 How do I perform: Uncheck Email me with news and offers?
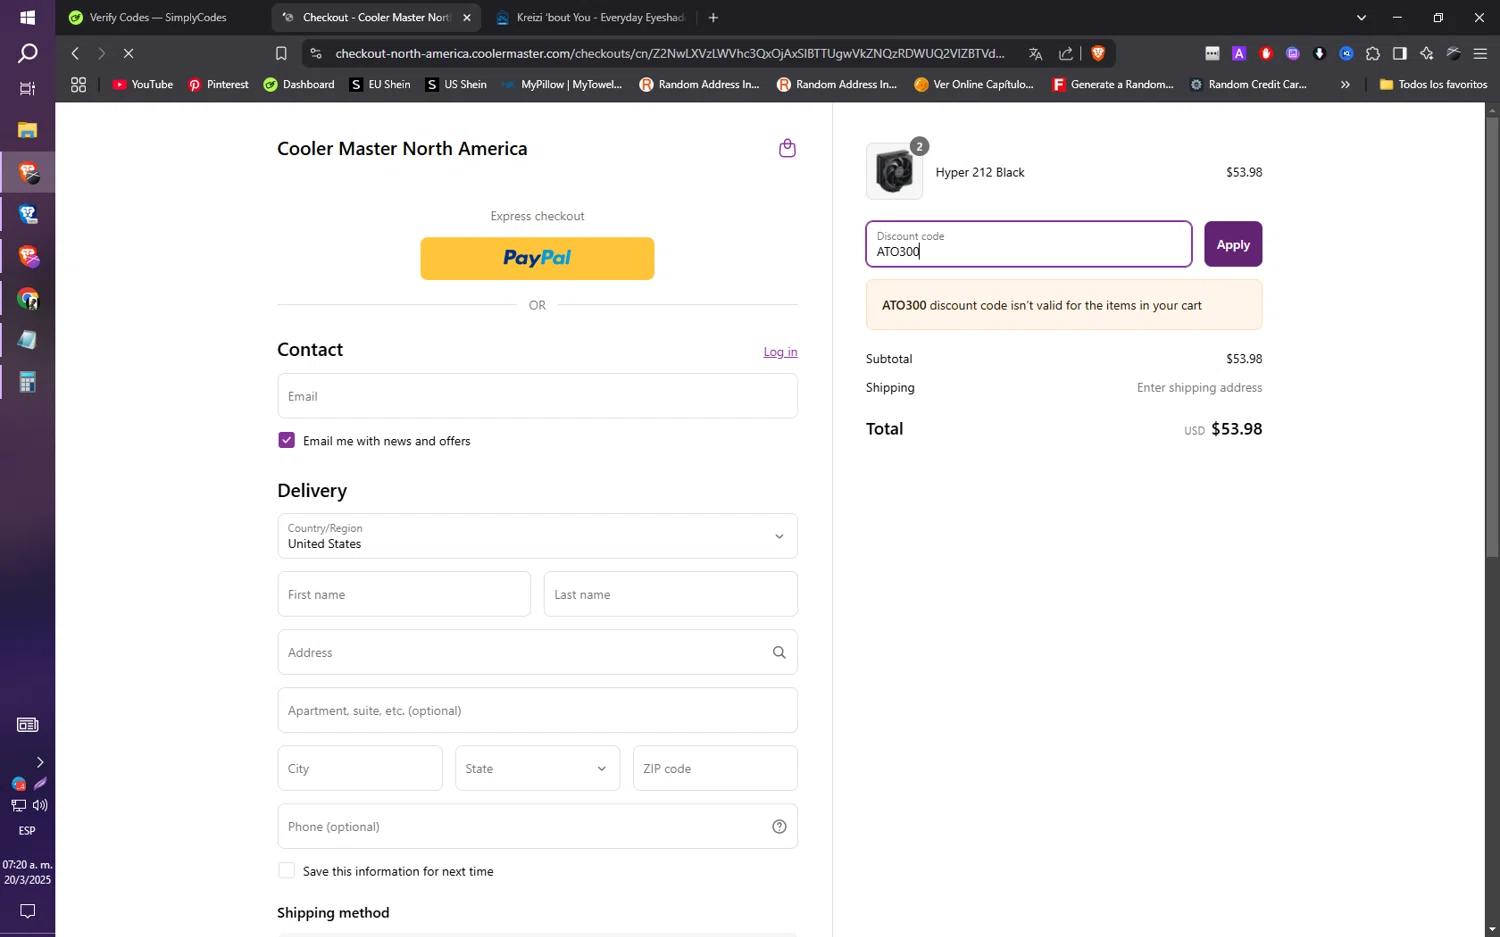point(286,440)
